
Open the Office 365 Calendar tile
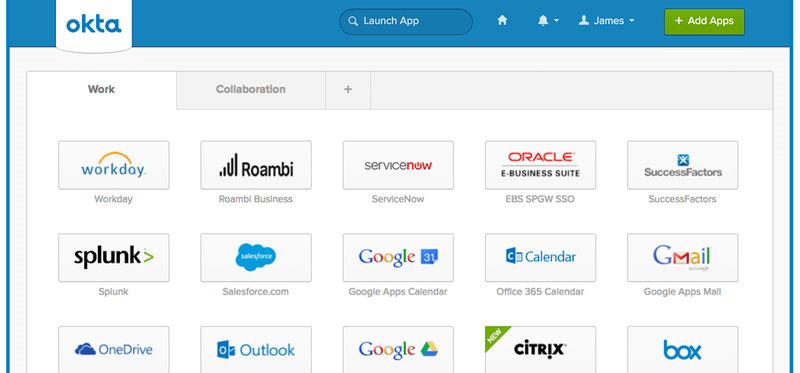tap(540, 258)
